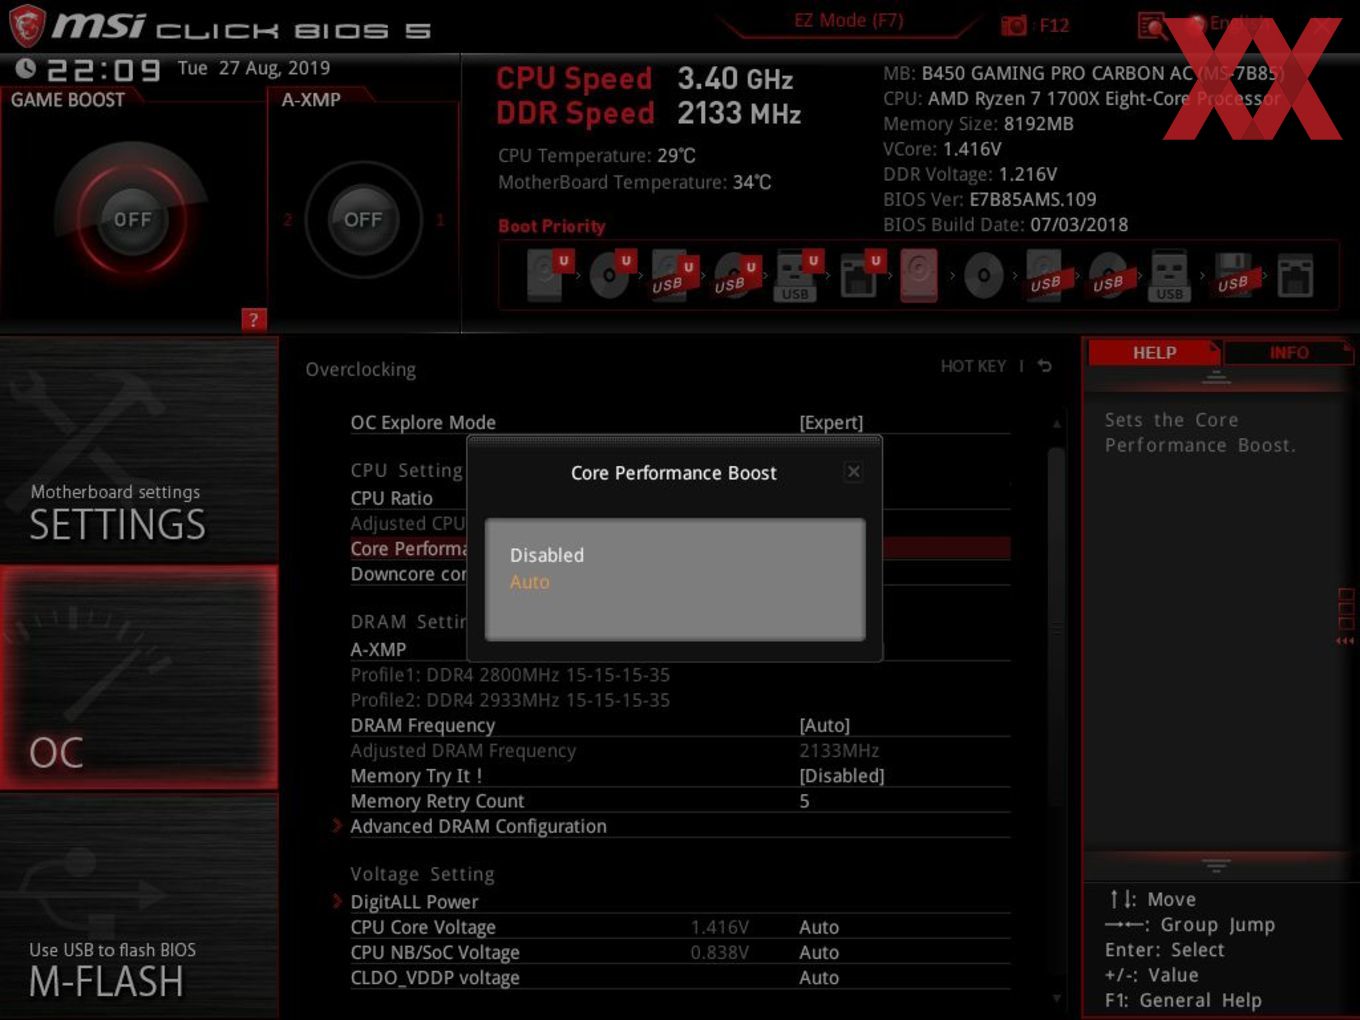This screenshot has width=1360, height=1020.
Task: Click the UEFI USB key boot icon
Action: tap(797, 275)
